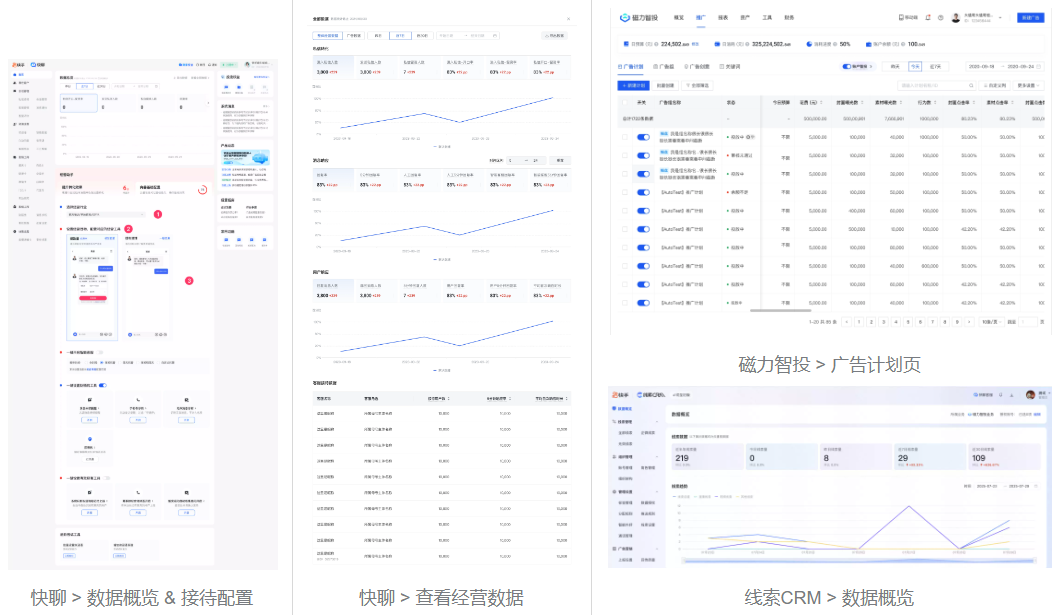Click the blue 新建计划 button
Image resolution: width=1063 pixels, height=615 pixels.
click(x=633, y=85)
